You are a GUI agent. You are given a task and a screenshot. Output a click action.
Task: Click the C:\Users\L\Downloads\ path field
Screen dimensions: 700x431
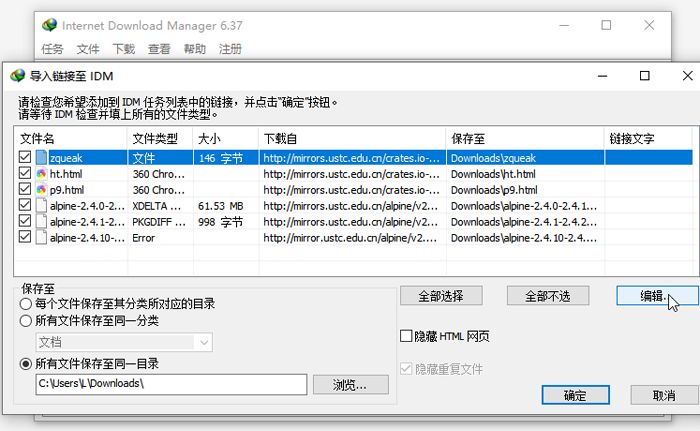pyautogui.click(x=171, y=384)
